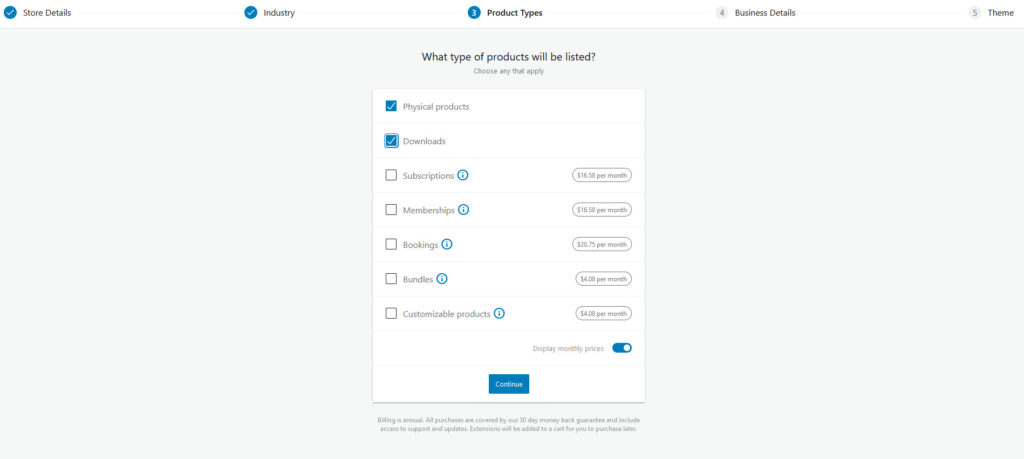Image resolution: width=1024 pixels, height=459 pixels.
Task: Click the Continue button
Action: point(509,384)
